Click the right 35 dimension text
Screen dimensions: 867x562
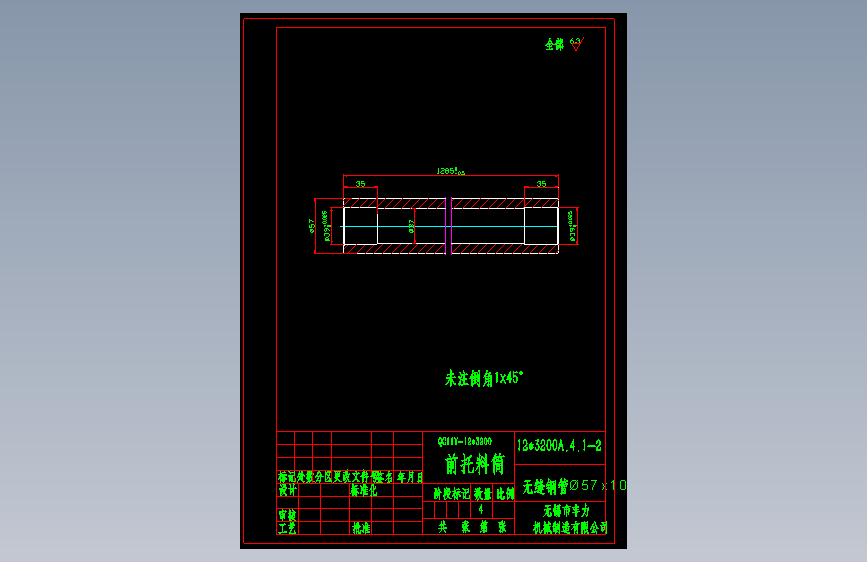(541, 184)
